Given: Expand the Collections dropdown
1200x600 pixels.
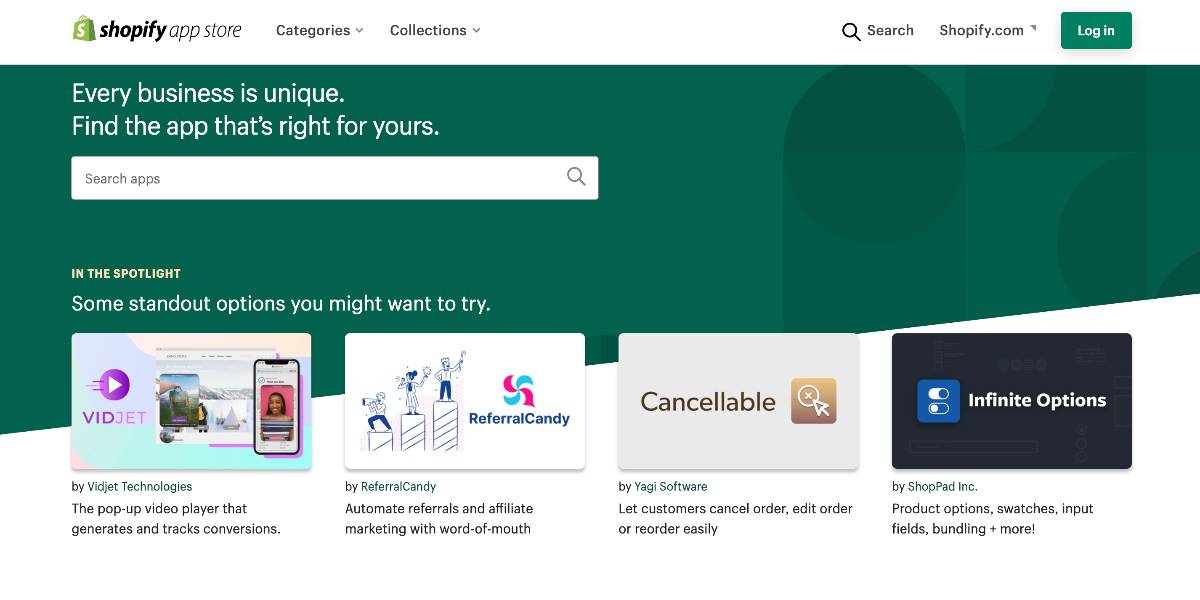Looking at the screenshot, I should [x=435, y=30].
